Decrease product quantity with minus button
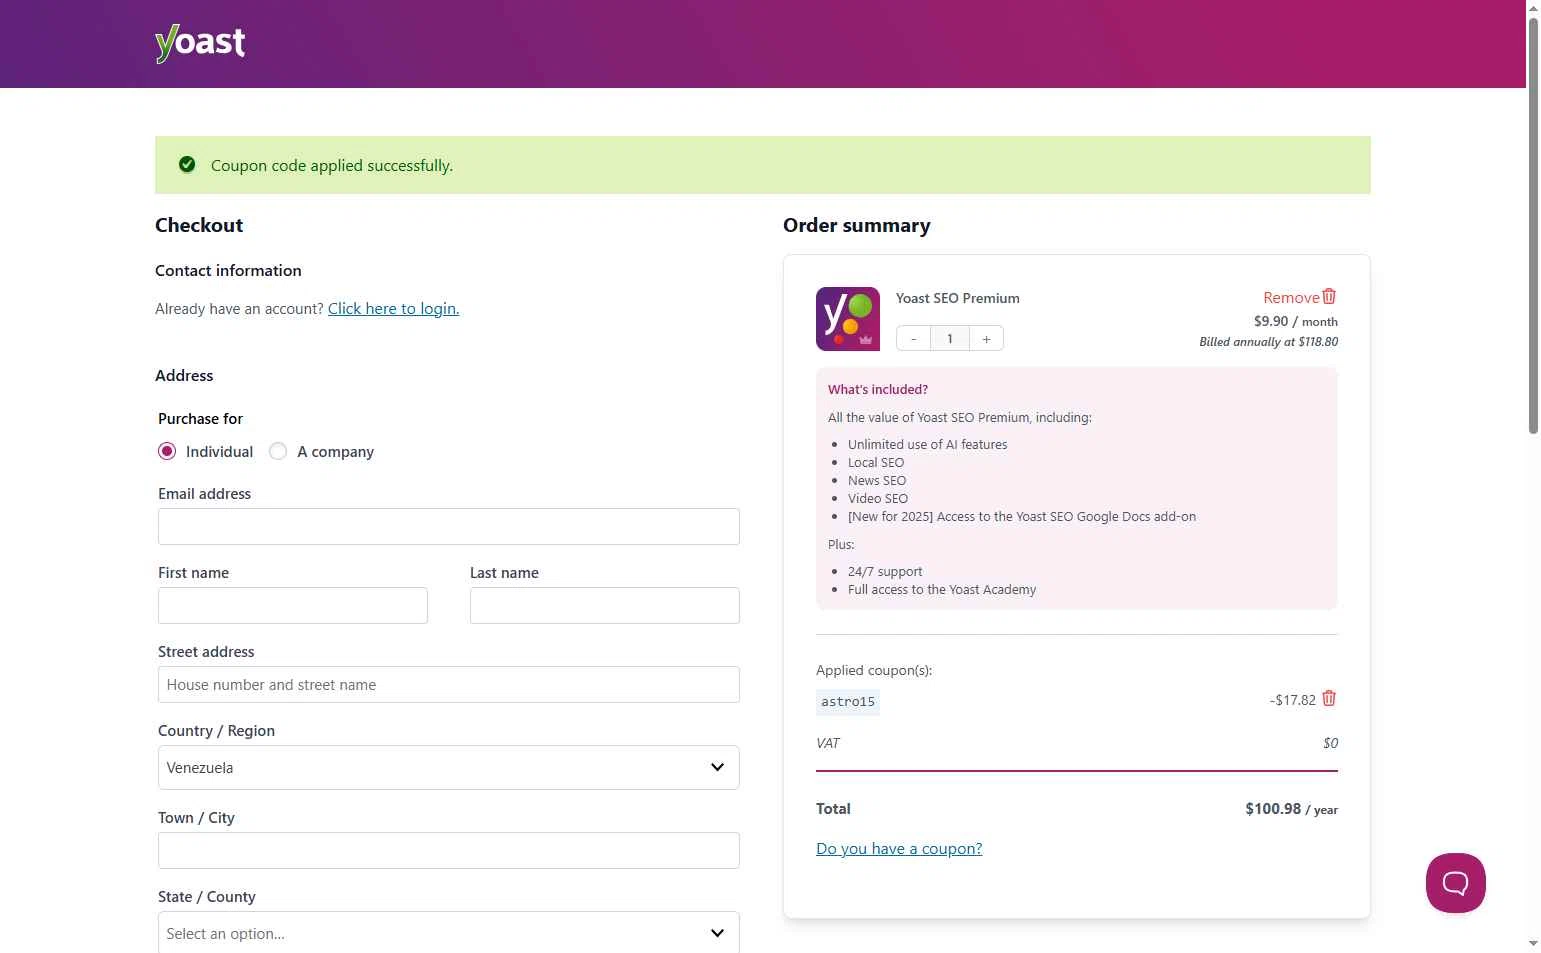The image size is (1541, 953). [913, 339]
